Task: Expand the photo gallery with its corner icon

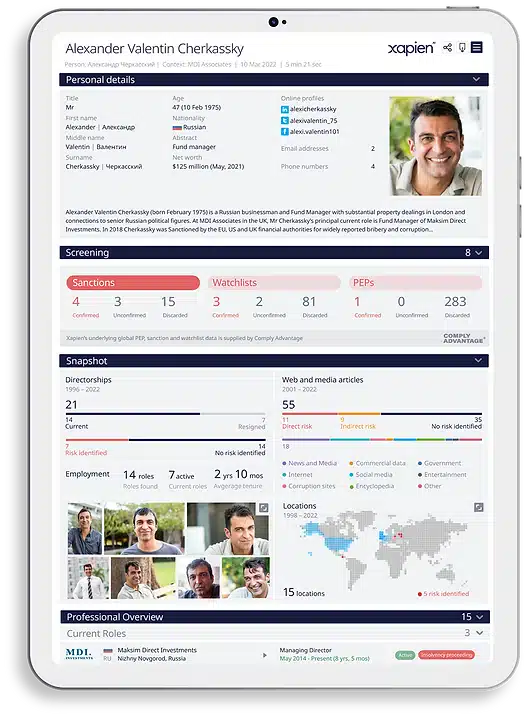Action: click(264, 507)
